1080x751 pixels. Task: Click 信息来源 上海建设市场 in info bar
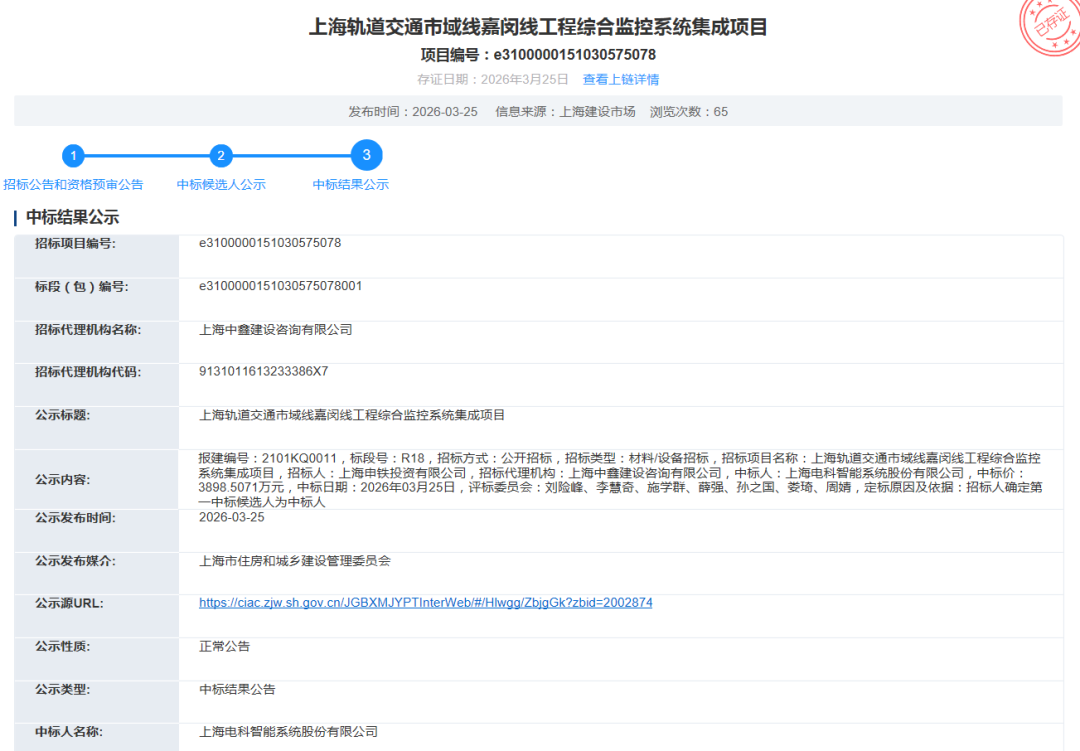click(x=565, y=112)
